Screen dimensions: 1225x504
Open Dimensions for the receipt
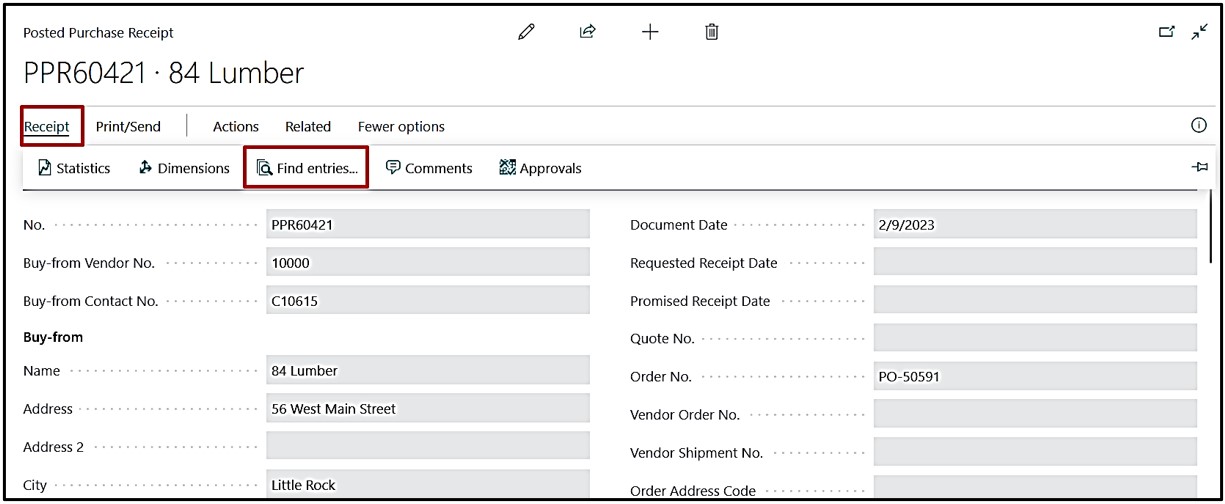pyautogui.click(x=184, y=168)
